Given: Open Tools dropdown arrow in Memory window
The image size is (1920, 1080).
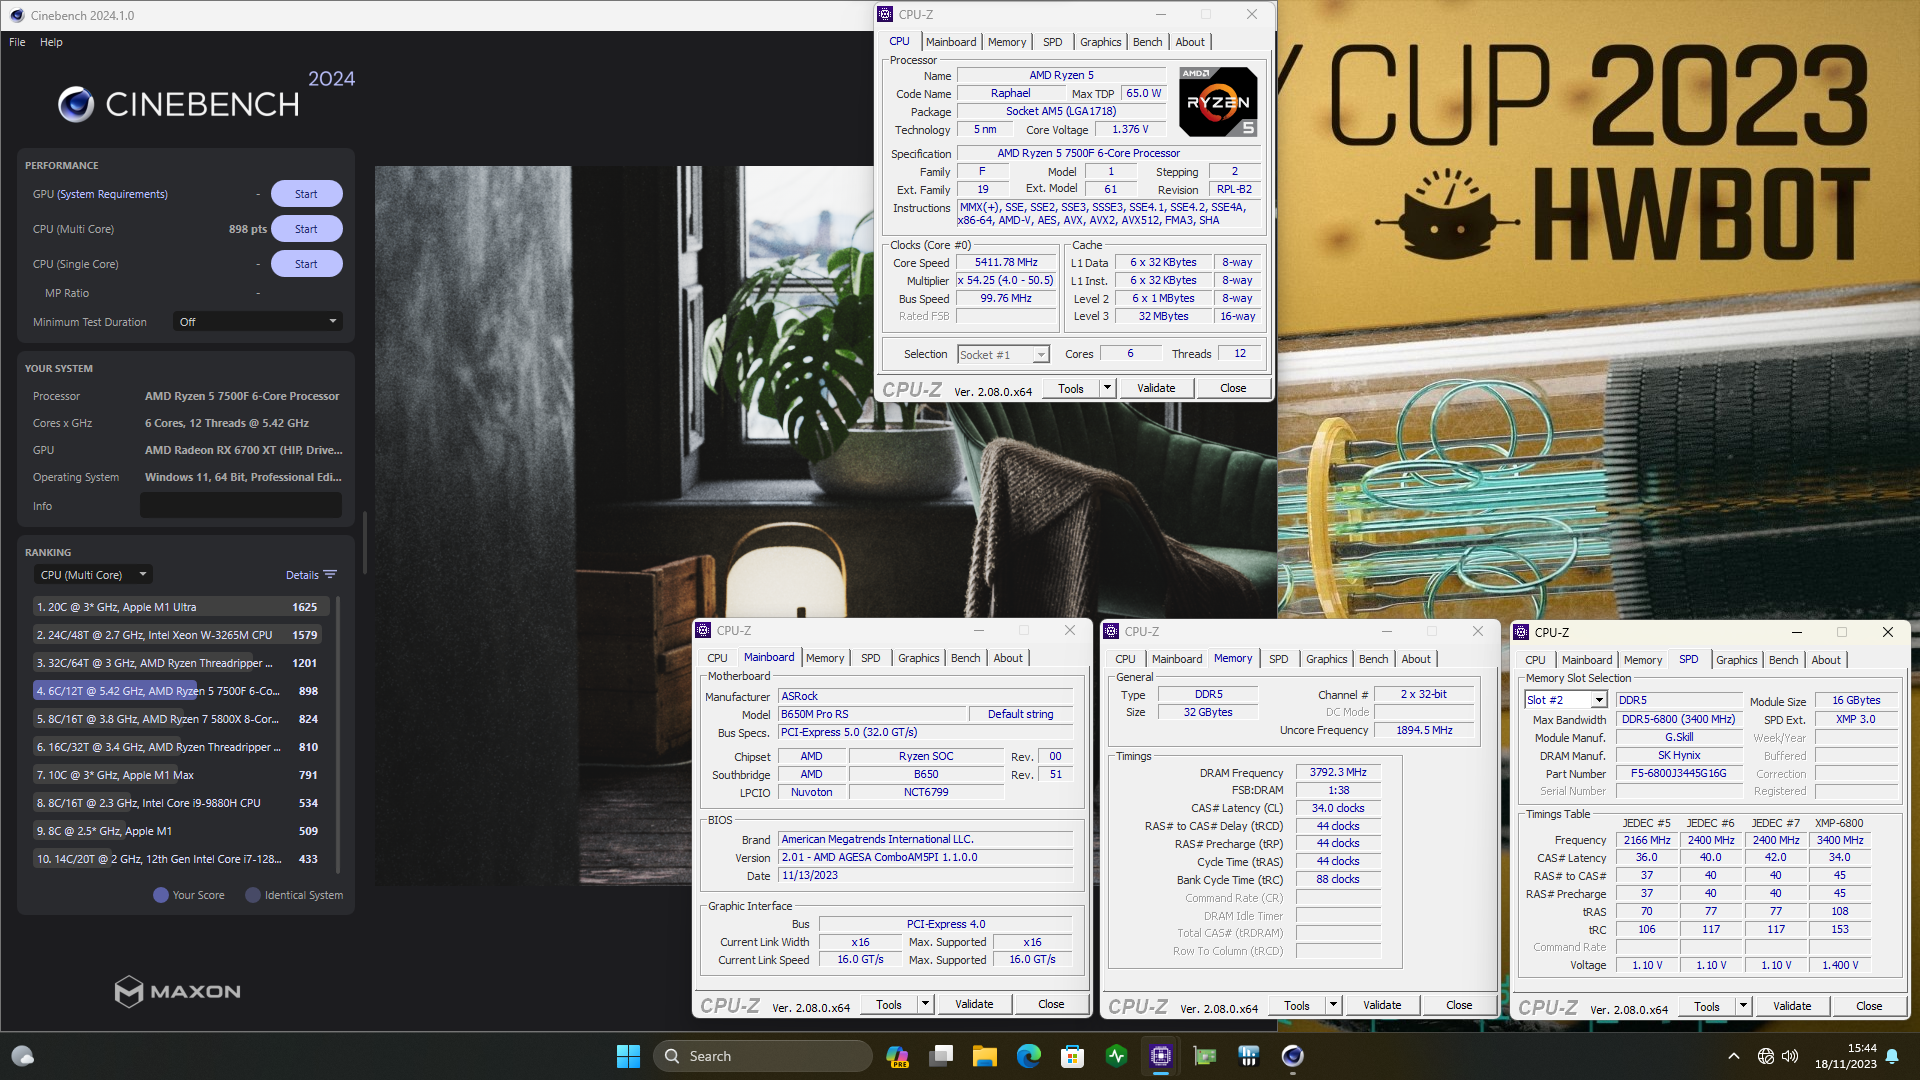Looking at the screenshot, I should 1333,1005.
